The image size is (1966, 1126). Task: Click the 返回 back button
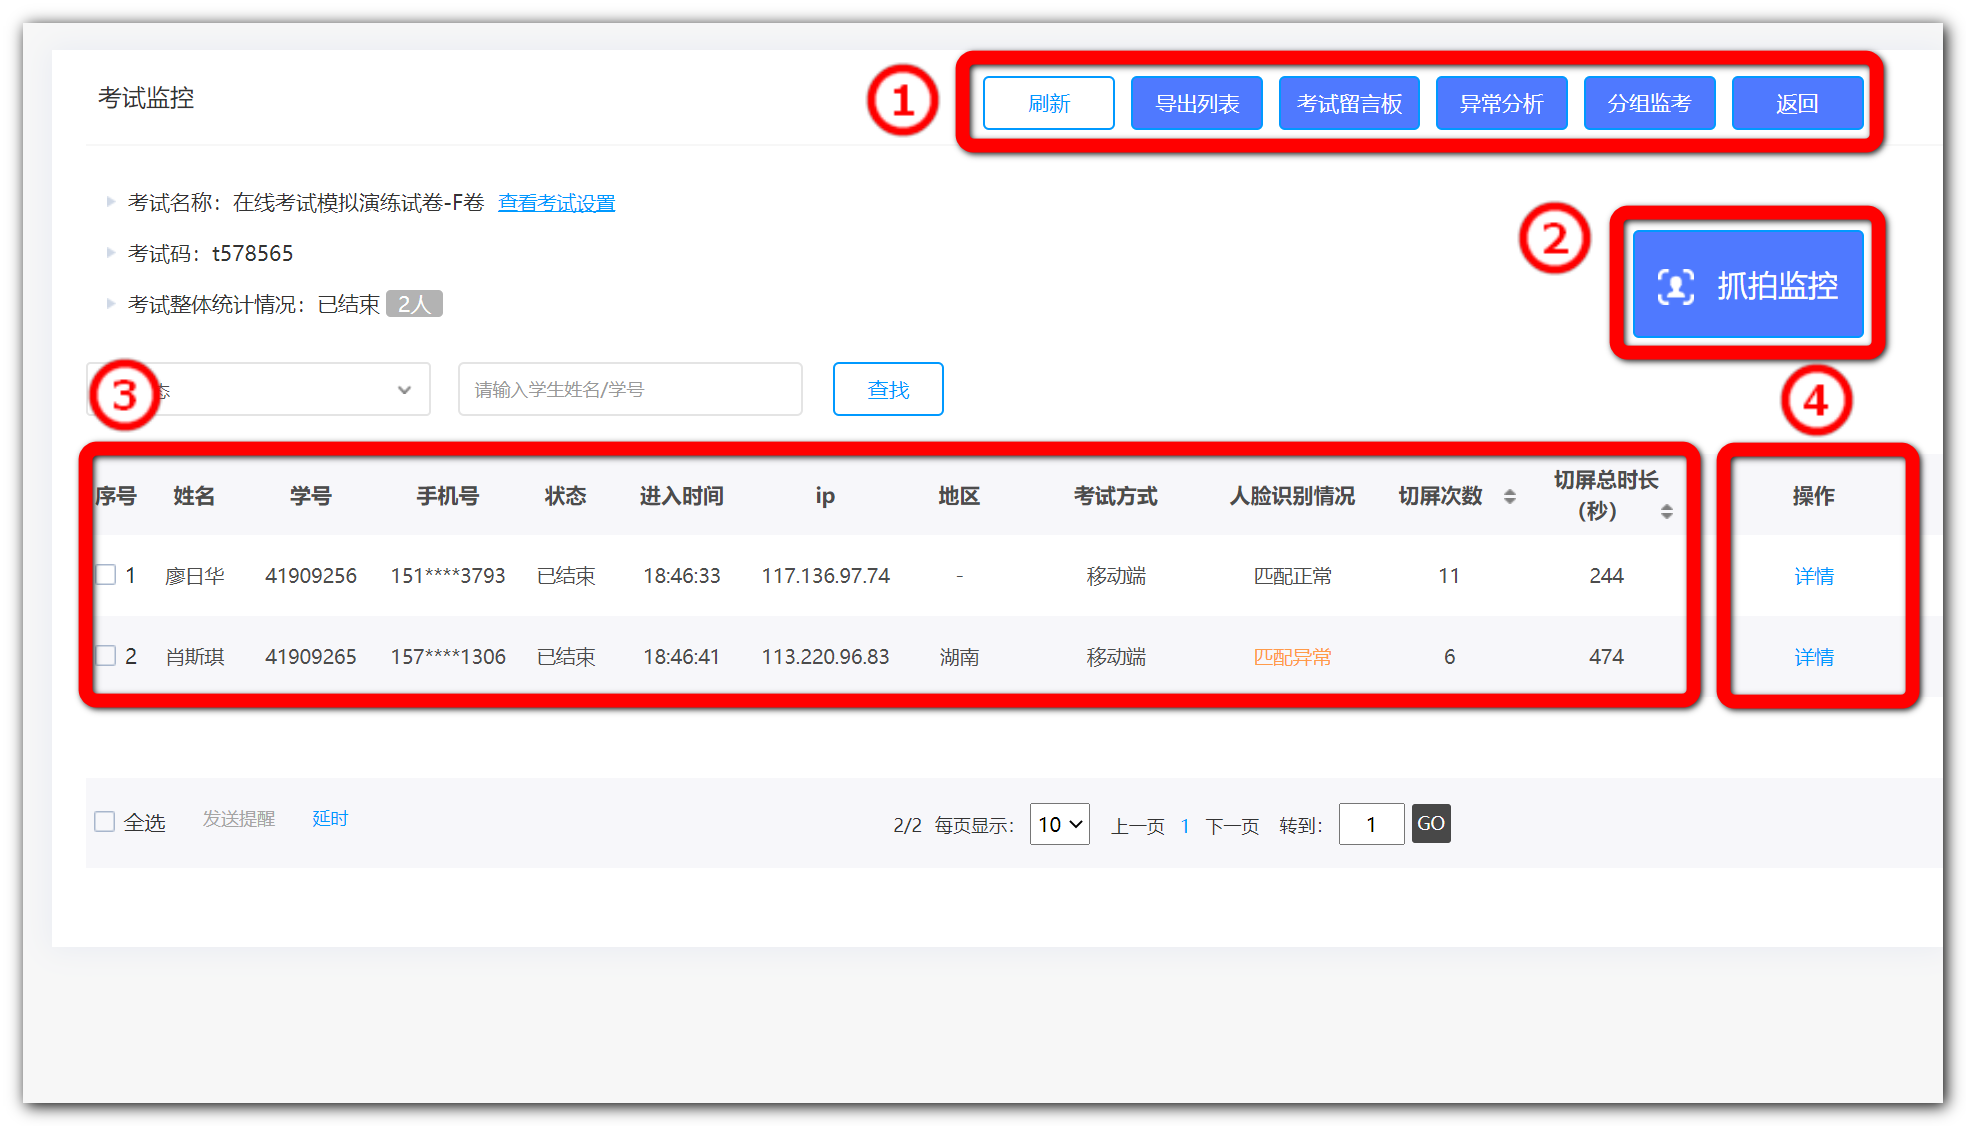pos(1796,103)
